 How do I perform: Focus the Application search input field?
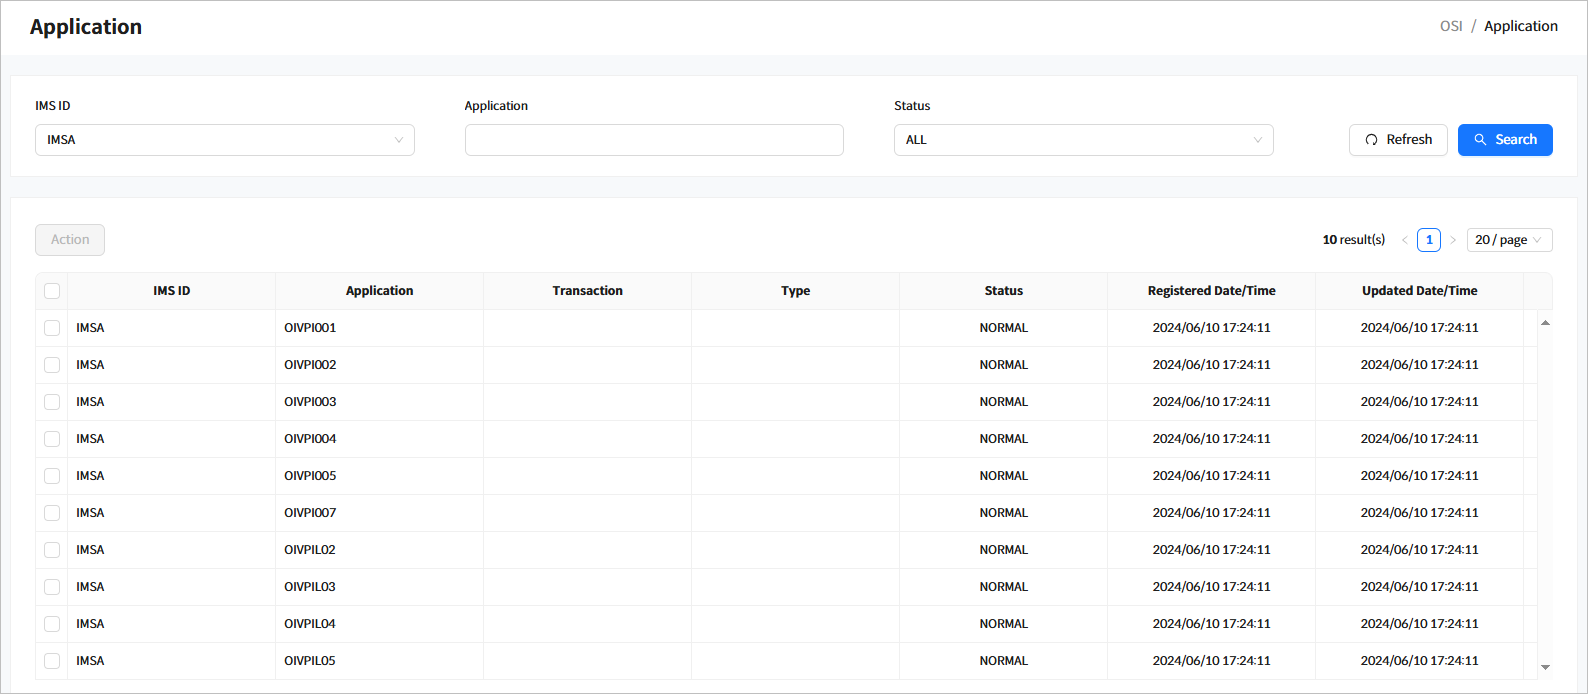pyautogui.click(x=654, y=140)
